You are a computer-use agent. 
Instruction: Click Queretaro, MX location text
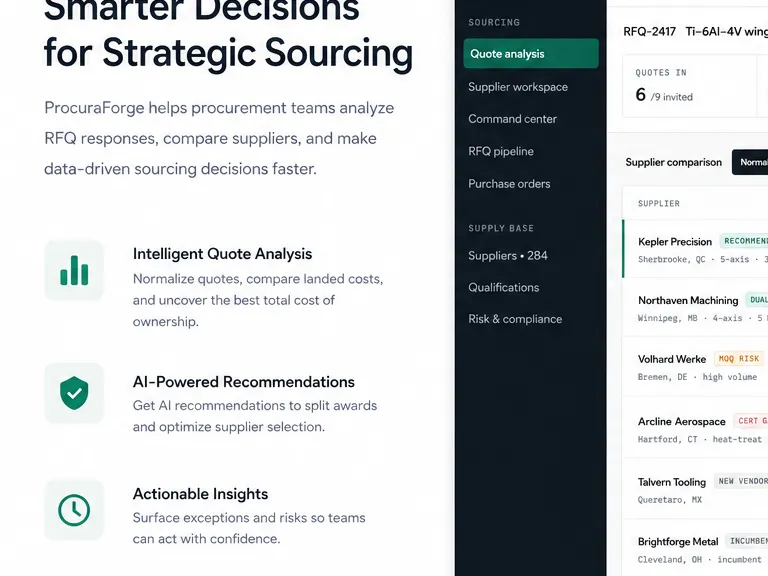[670, 500]
